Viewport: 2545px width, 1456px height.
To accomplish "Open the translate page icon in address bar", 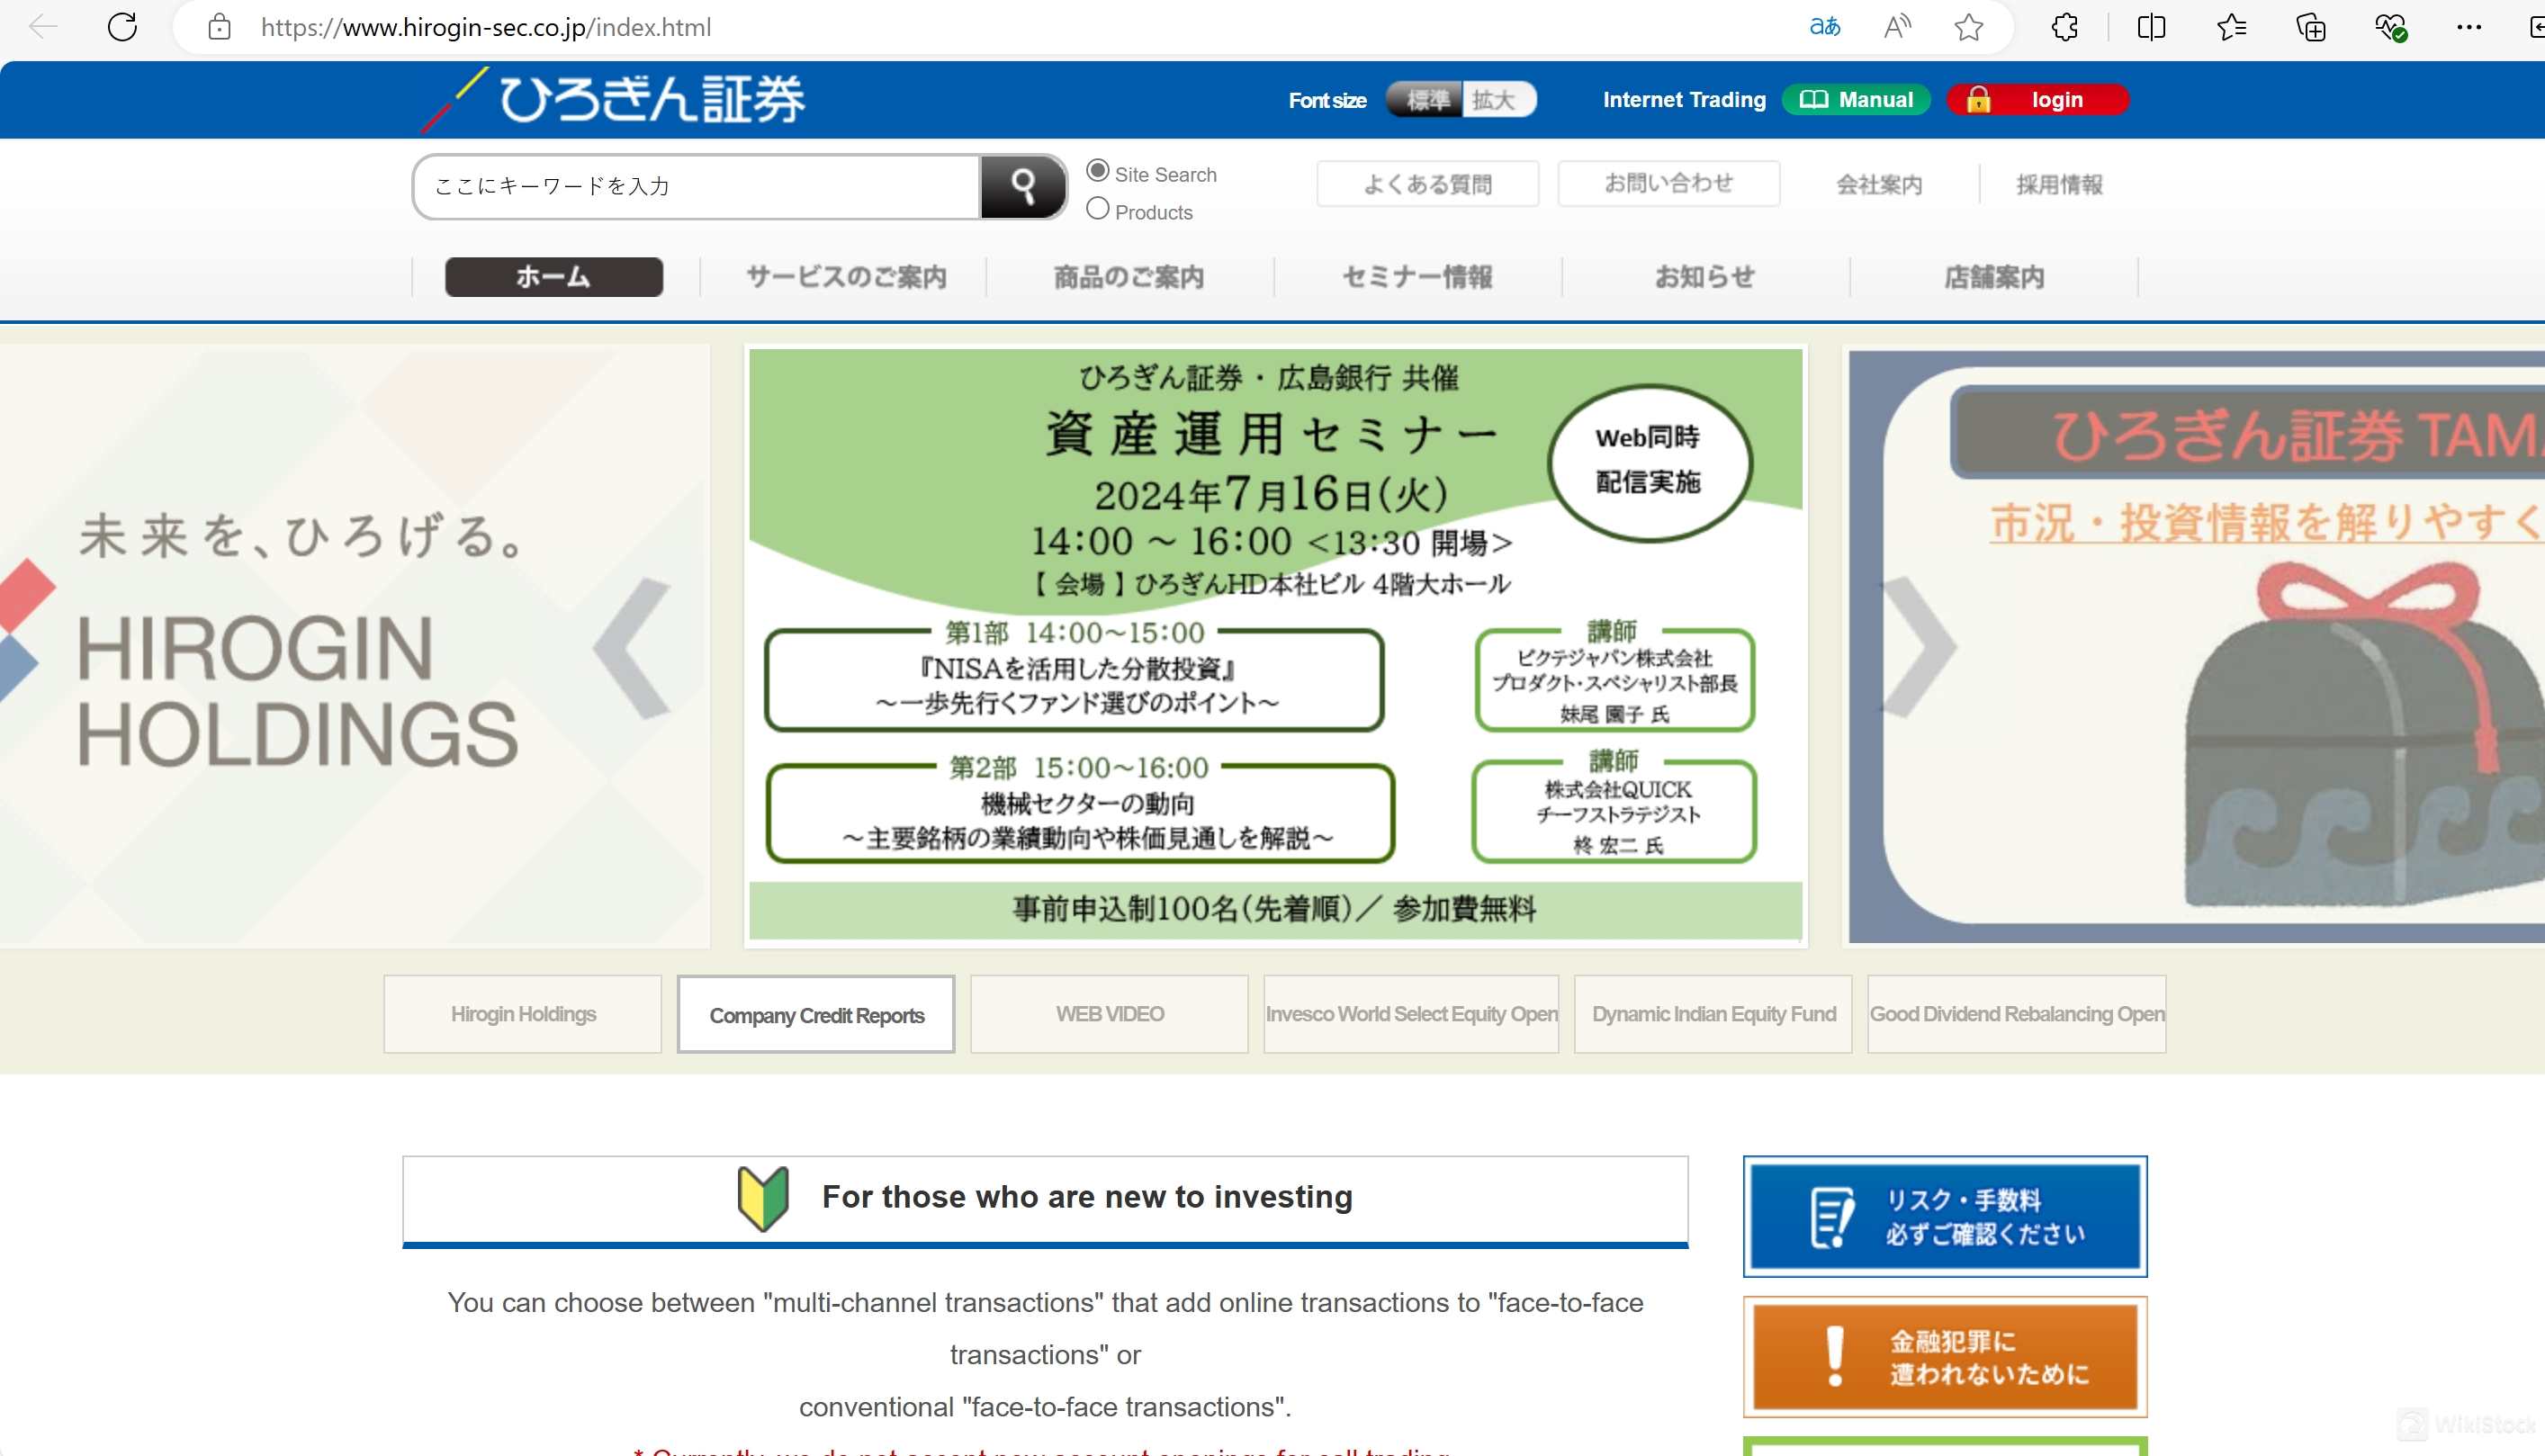I will tap(1824, 27).
